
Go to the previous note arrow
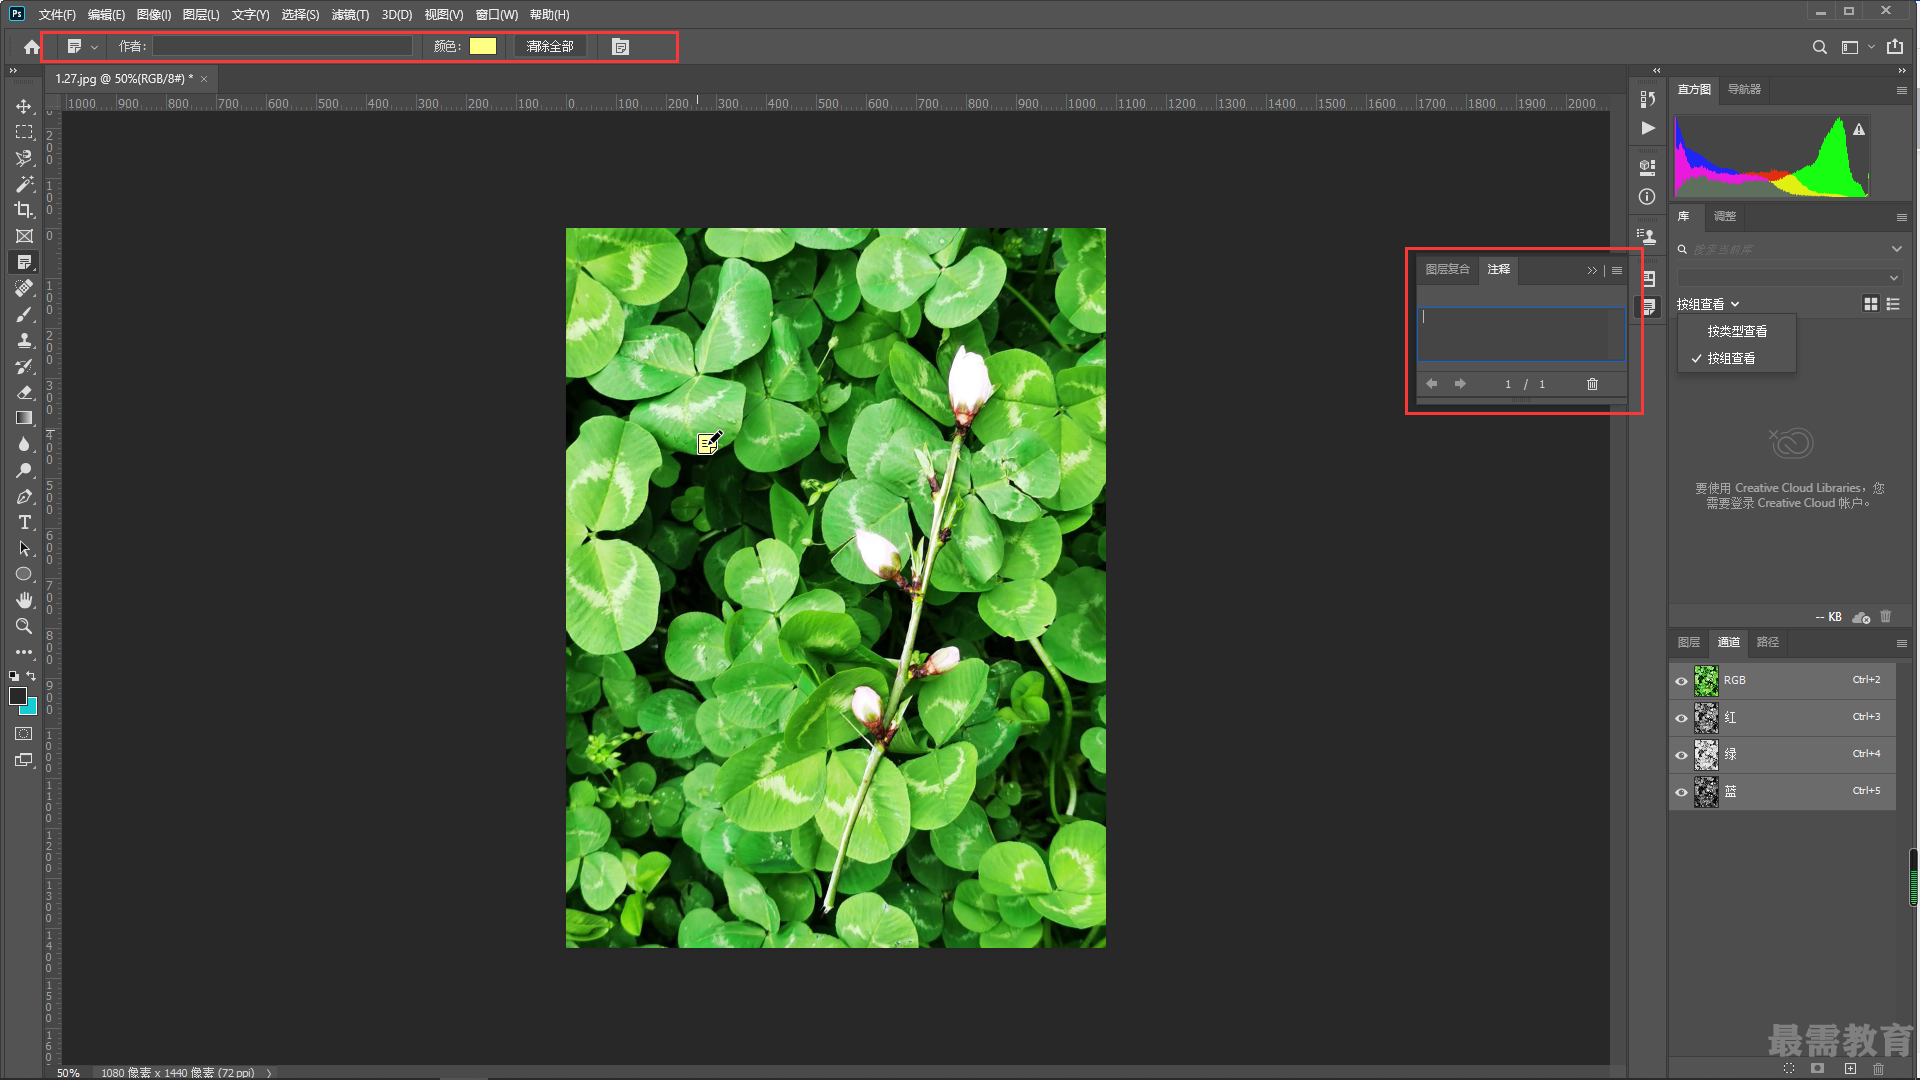1432,384
